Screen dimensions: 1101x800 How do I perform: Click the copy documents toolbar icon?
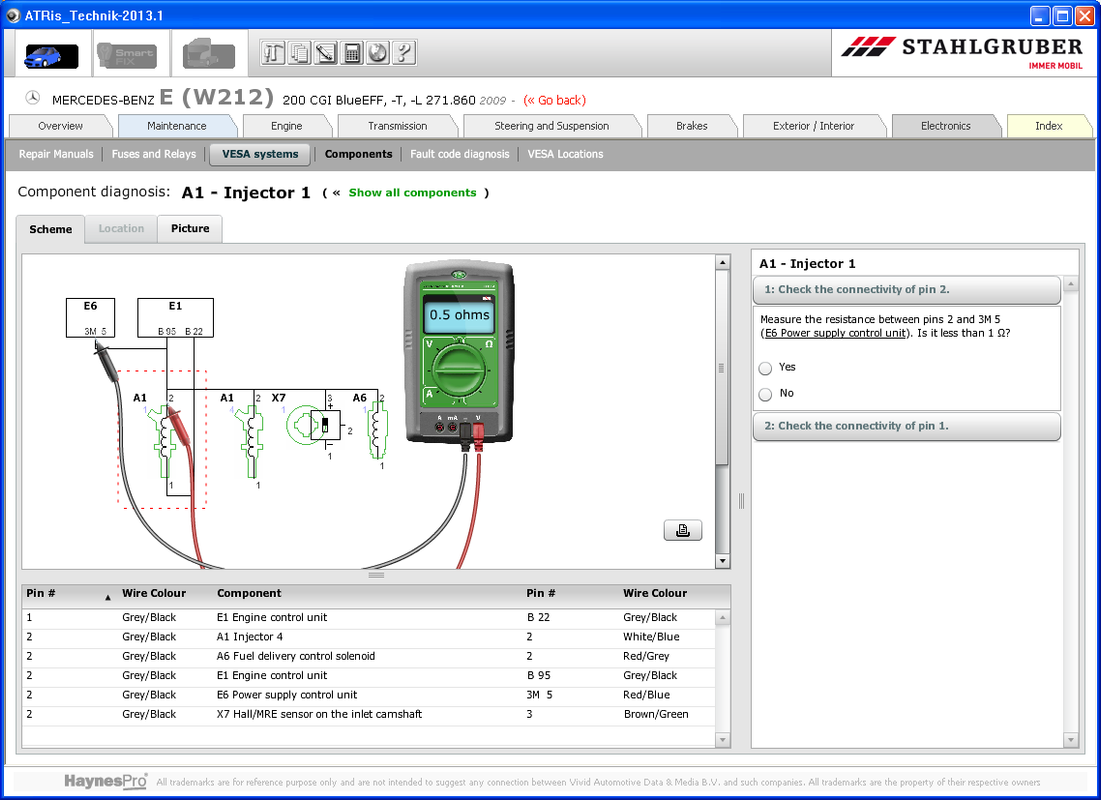click(x=299, y=53)
